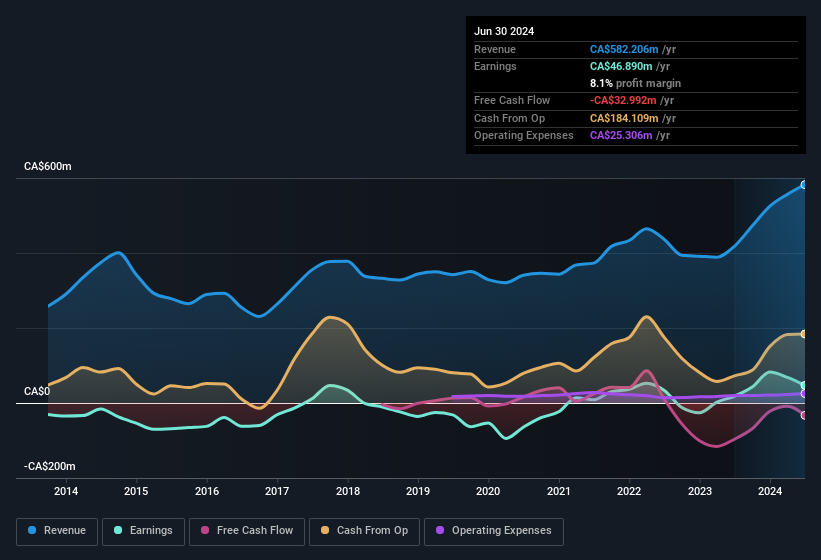This screenshot has width=821, height=560.
Task: Toggle the Operating Expenses legend button
Action: tap(494, 531)
